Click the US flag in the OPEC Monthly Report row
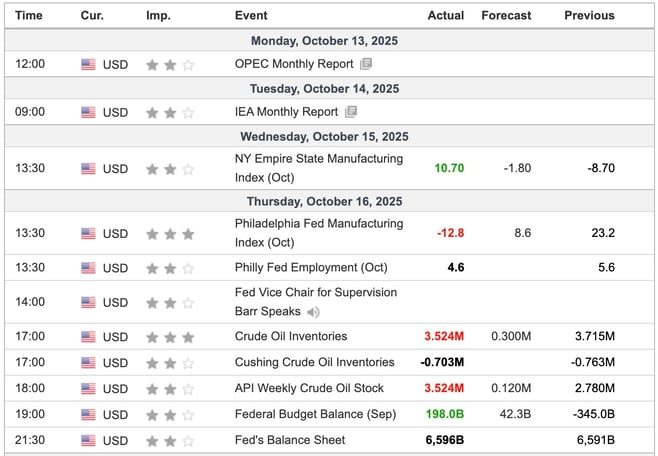658x456 pixels. point(88,64)
